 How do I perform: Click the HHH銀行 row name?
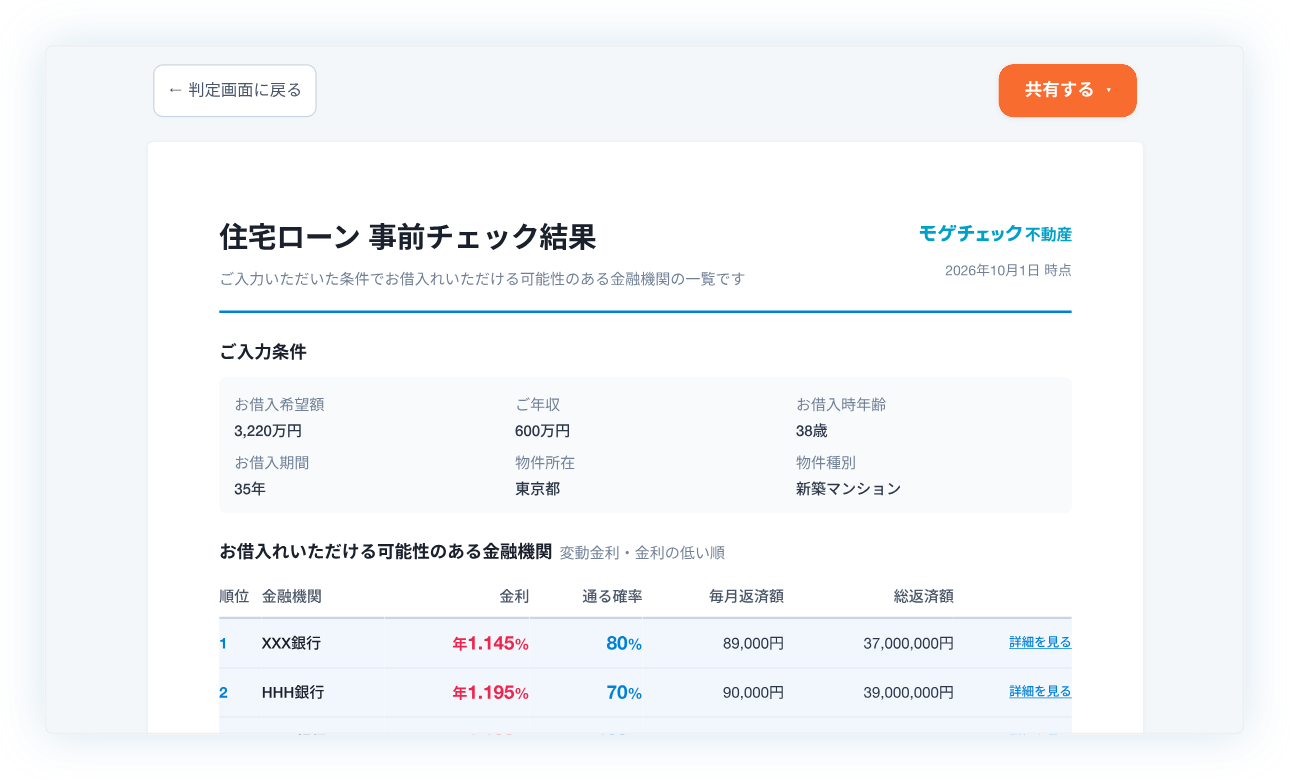coord(293,693)
